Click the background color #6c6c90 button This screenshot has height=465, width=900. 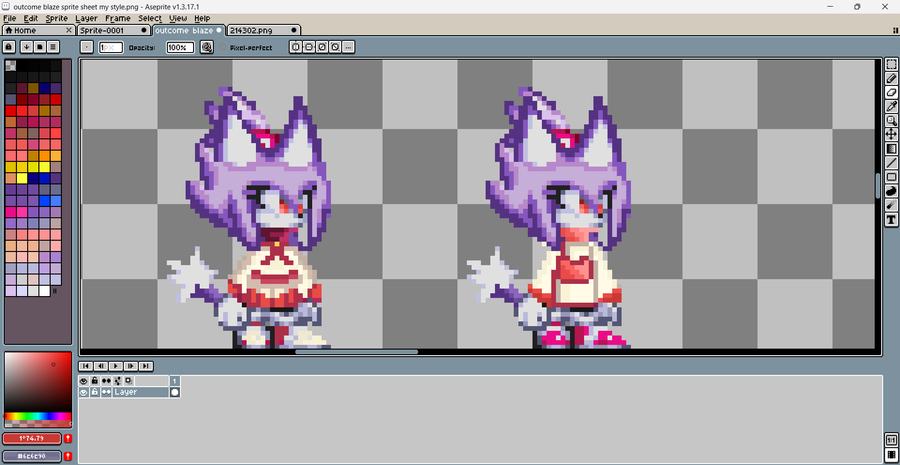32,456
